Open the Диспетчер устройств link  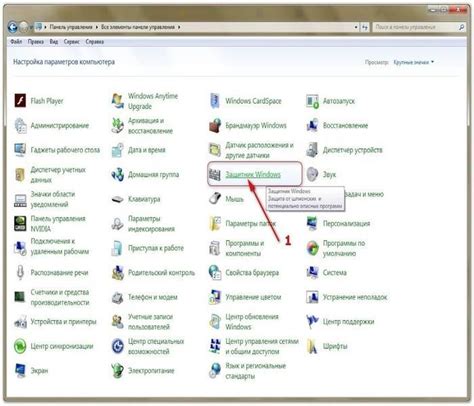click(x=352, y=150)
